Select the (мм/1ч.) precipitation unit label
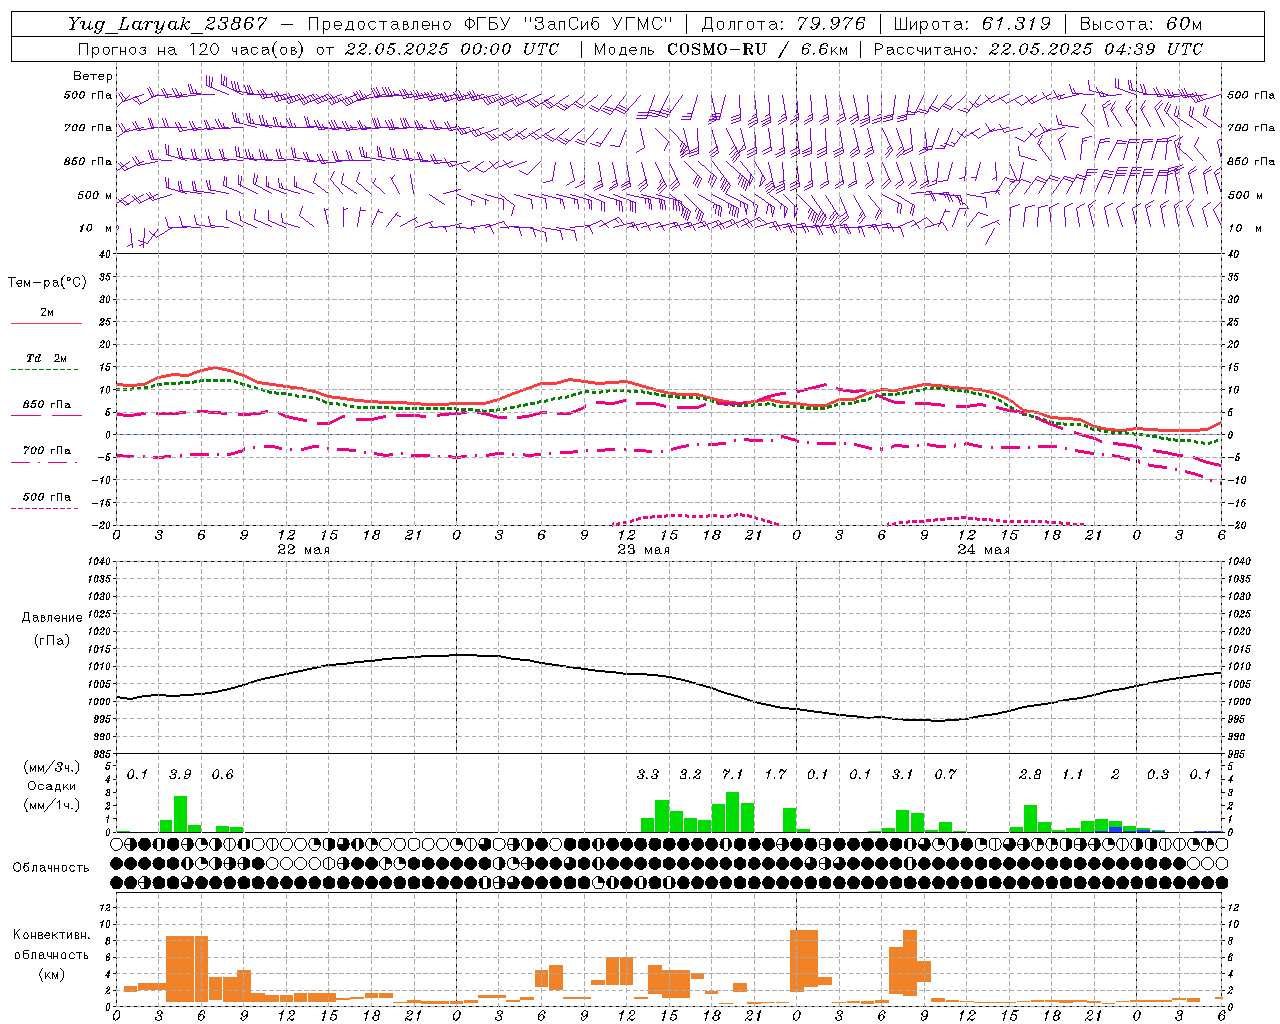Screen dimensions: 1280x1024 tap(52, 805)
